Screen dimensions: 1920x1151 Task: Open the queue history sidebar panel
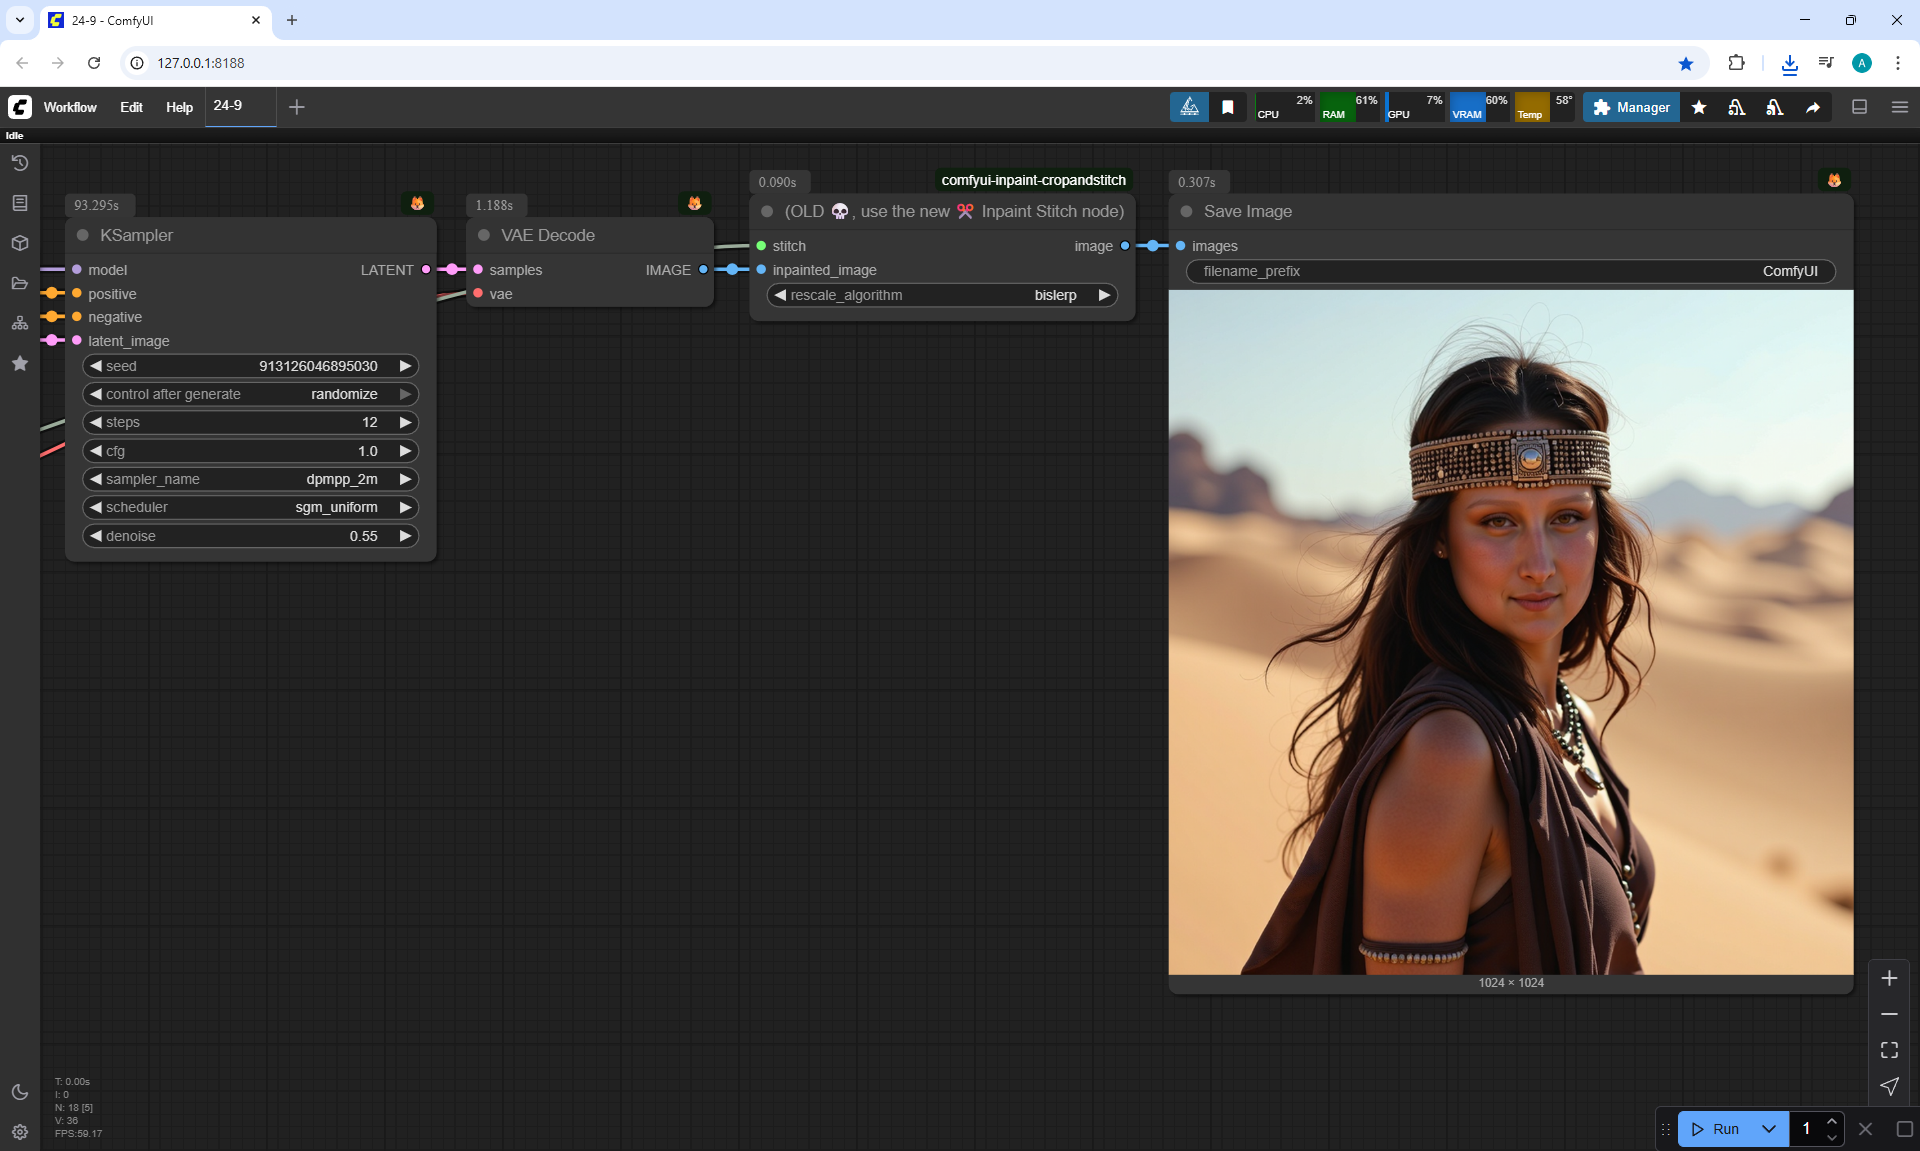20,163
